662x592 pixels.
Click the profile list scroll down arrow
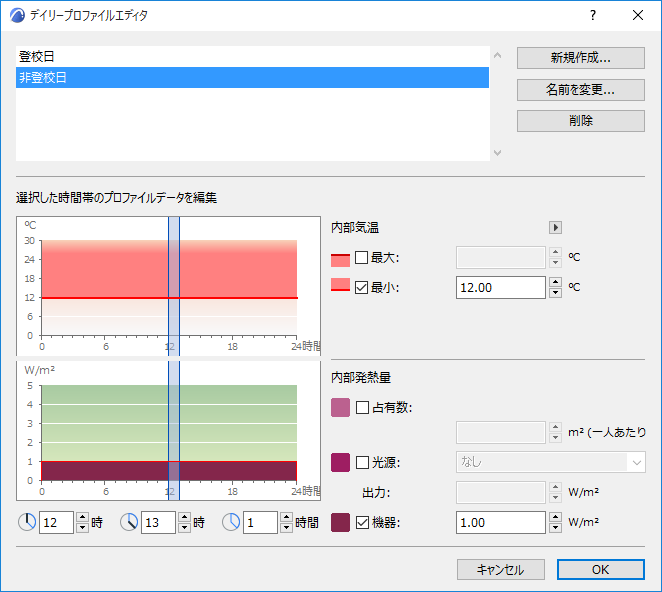(x=497, y=152)
